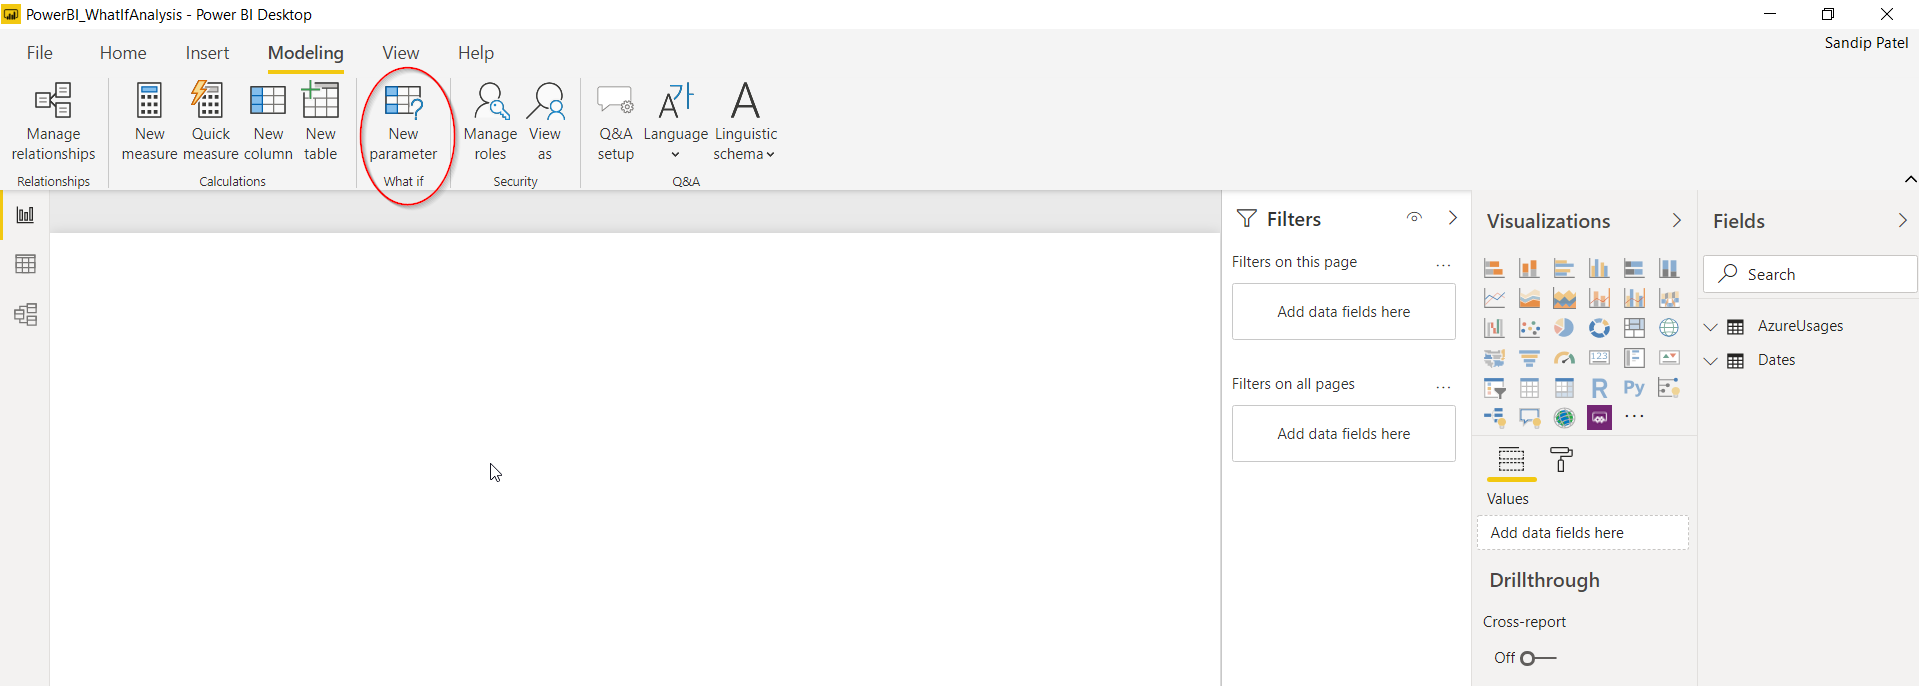1919x686 pixels.
Task: Select the Area chart visual
Action: click(x=1529, y=298)
